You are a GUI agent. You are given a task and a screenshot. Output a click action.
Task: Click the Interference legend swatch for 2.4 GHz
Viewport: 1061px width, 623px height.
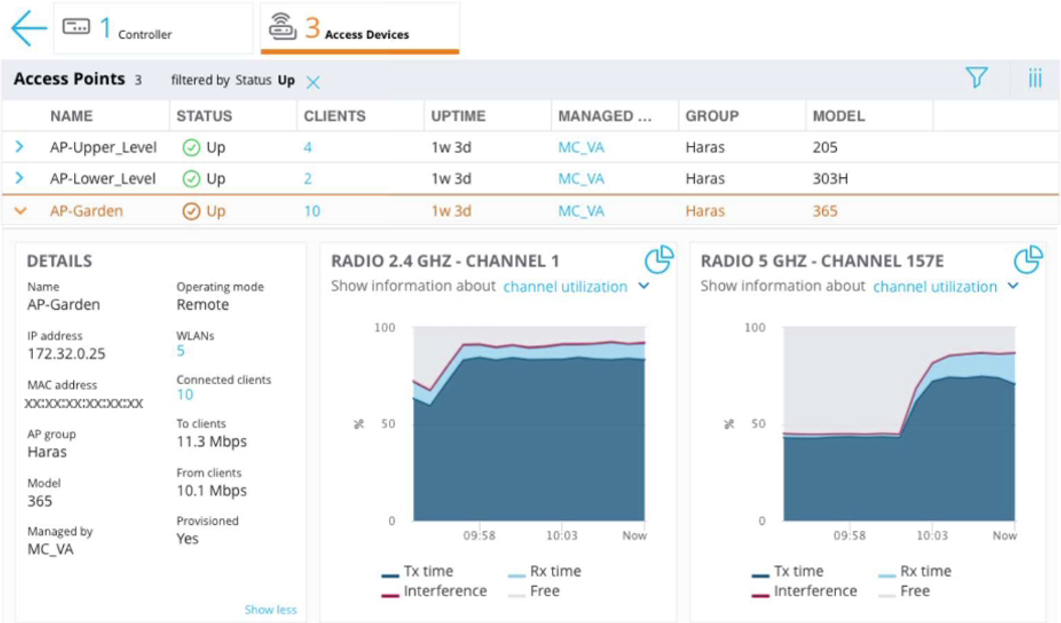tap(390, 595)
